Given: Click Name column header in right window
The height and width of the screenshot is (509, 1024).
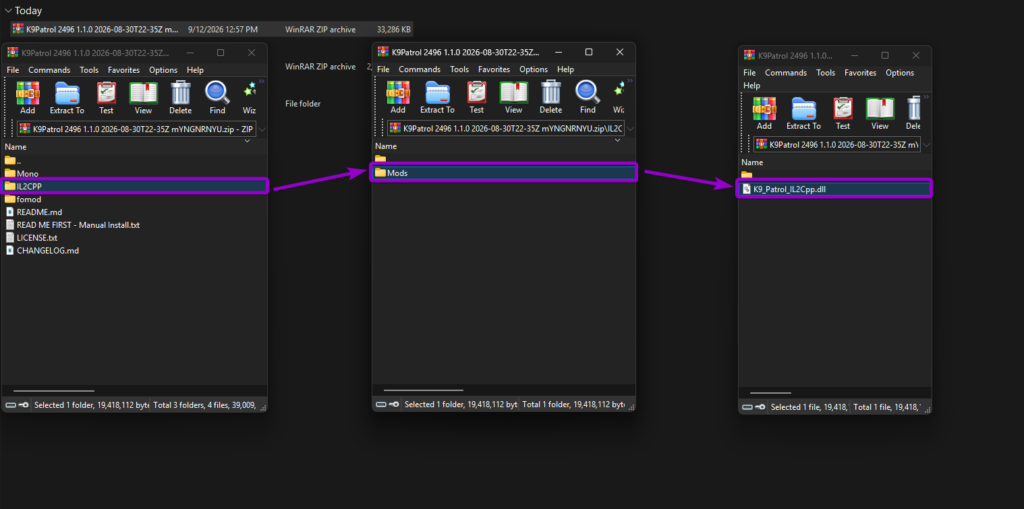Looking at the screenshot, I should click(752, 162).
